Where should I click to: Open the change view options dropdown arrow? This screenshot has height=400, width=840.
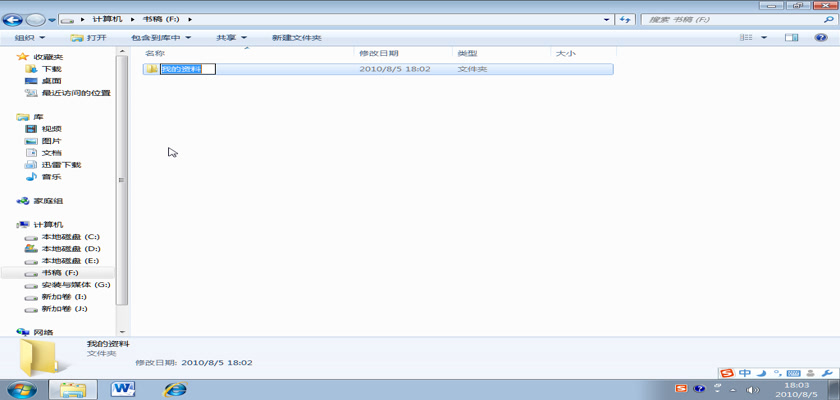click(765, 38)
